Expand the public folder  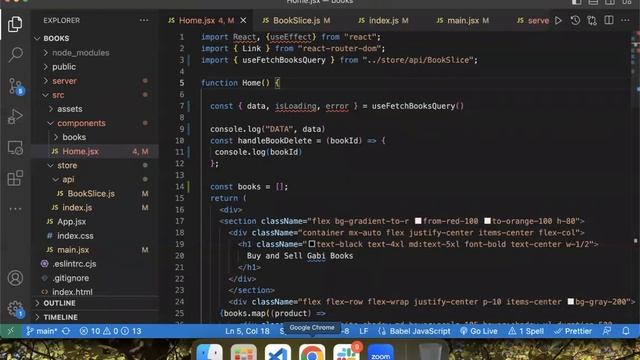coord(64,67)
